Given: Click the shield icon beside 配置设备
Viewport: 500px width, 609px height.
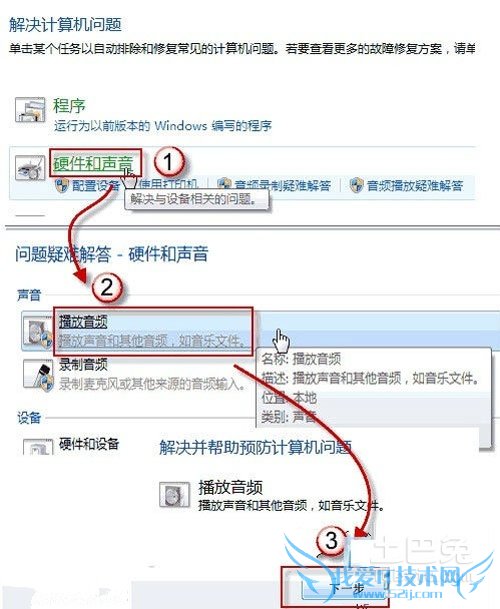Looking at the screenshot, I should pos(62,186).
